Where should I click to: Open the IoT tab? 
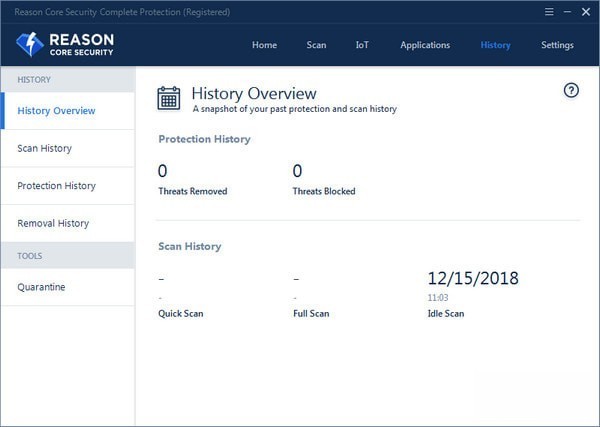[362, 45]
